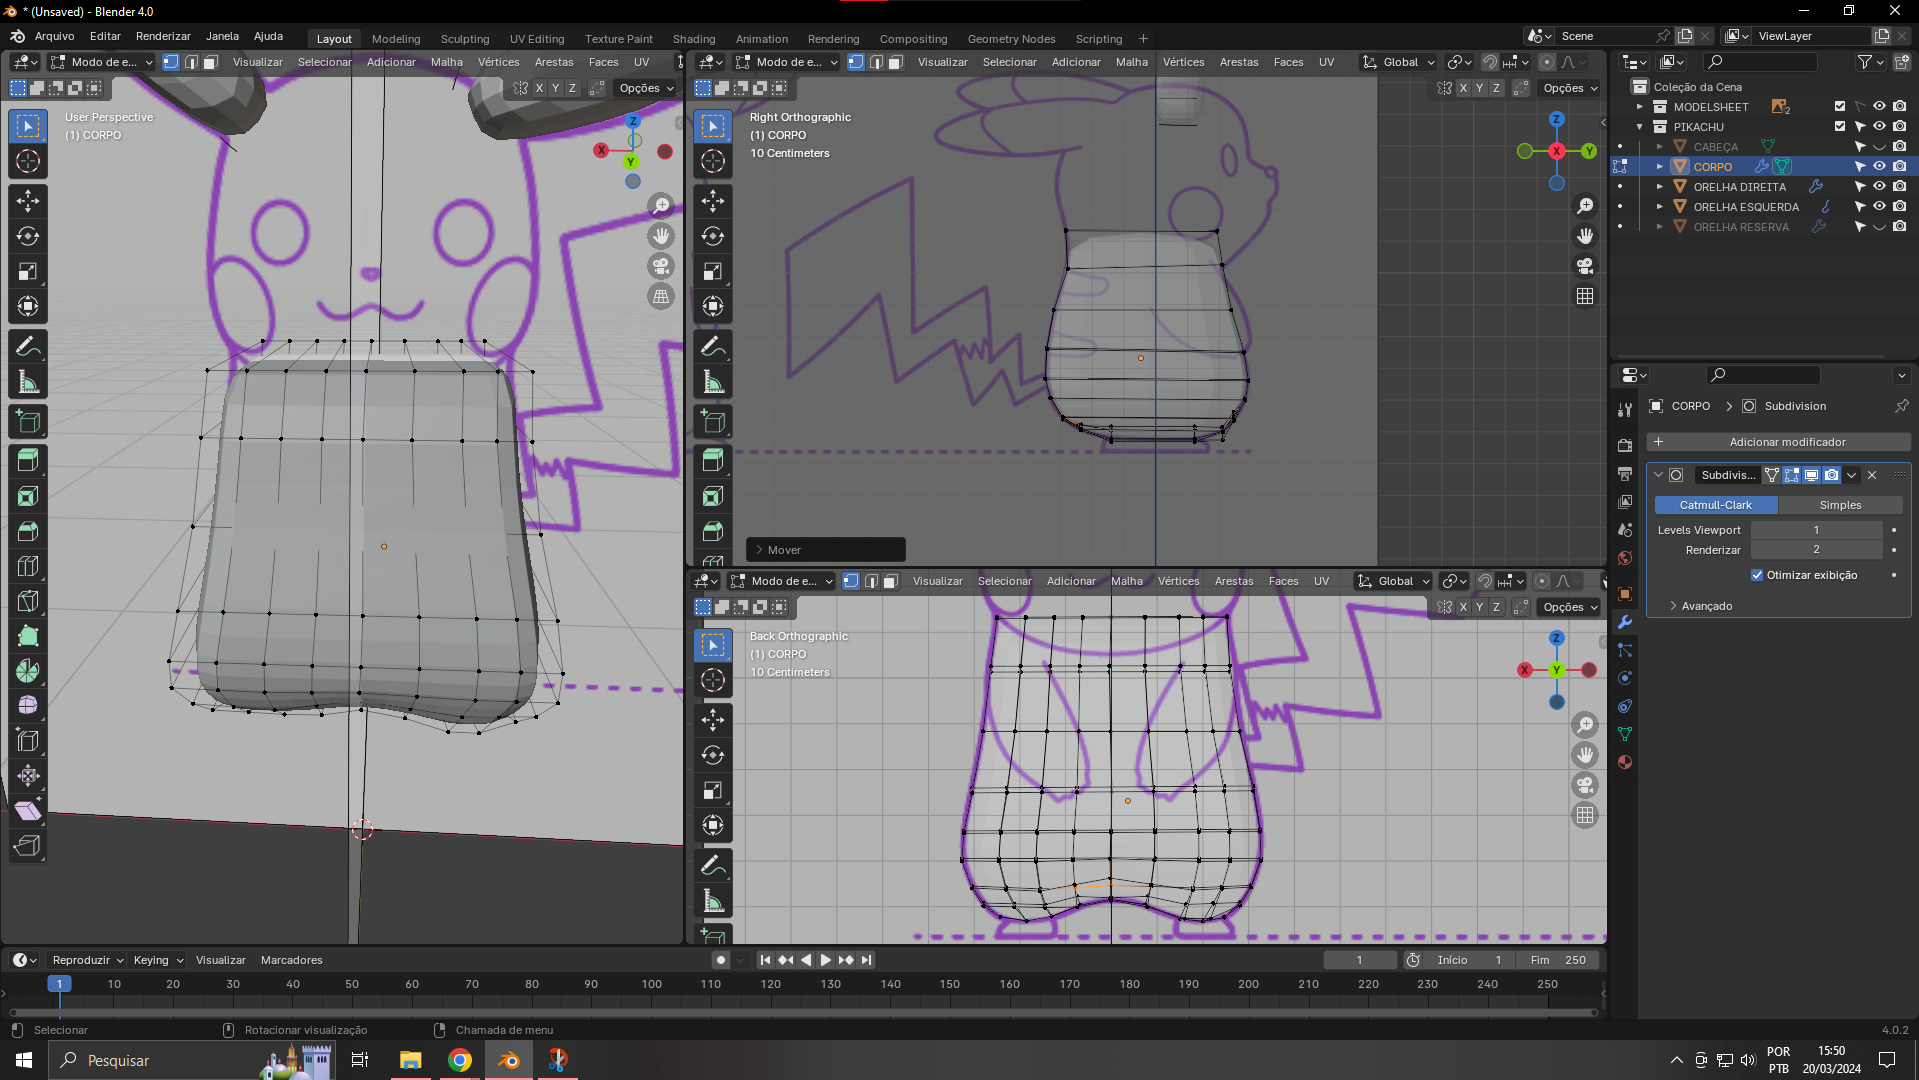Select the Loop Cut tool in left viewport

tap(28, 566)
